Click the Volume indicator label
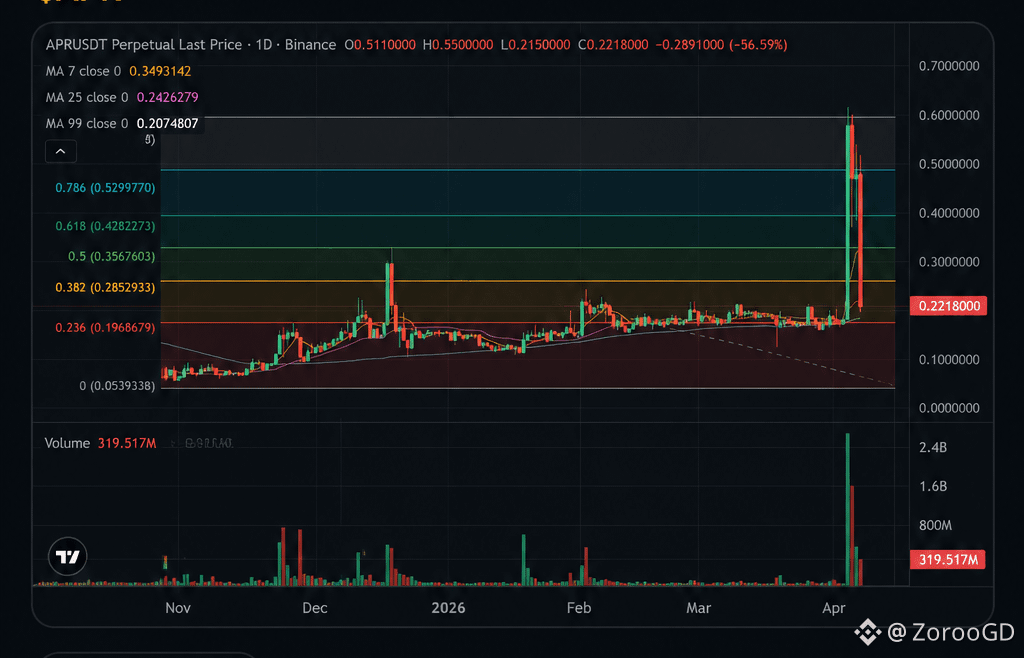1024x658 pixels. (x=67, y=443)
